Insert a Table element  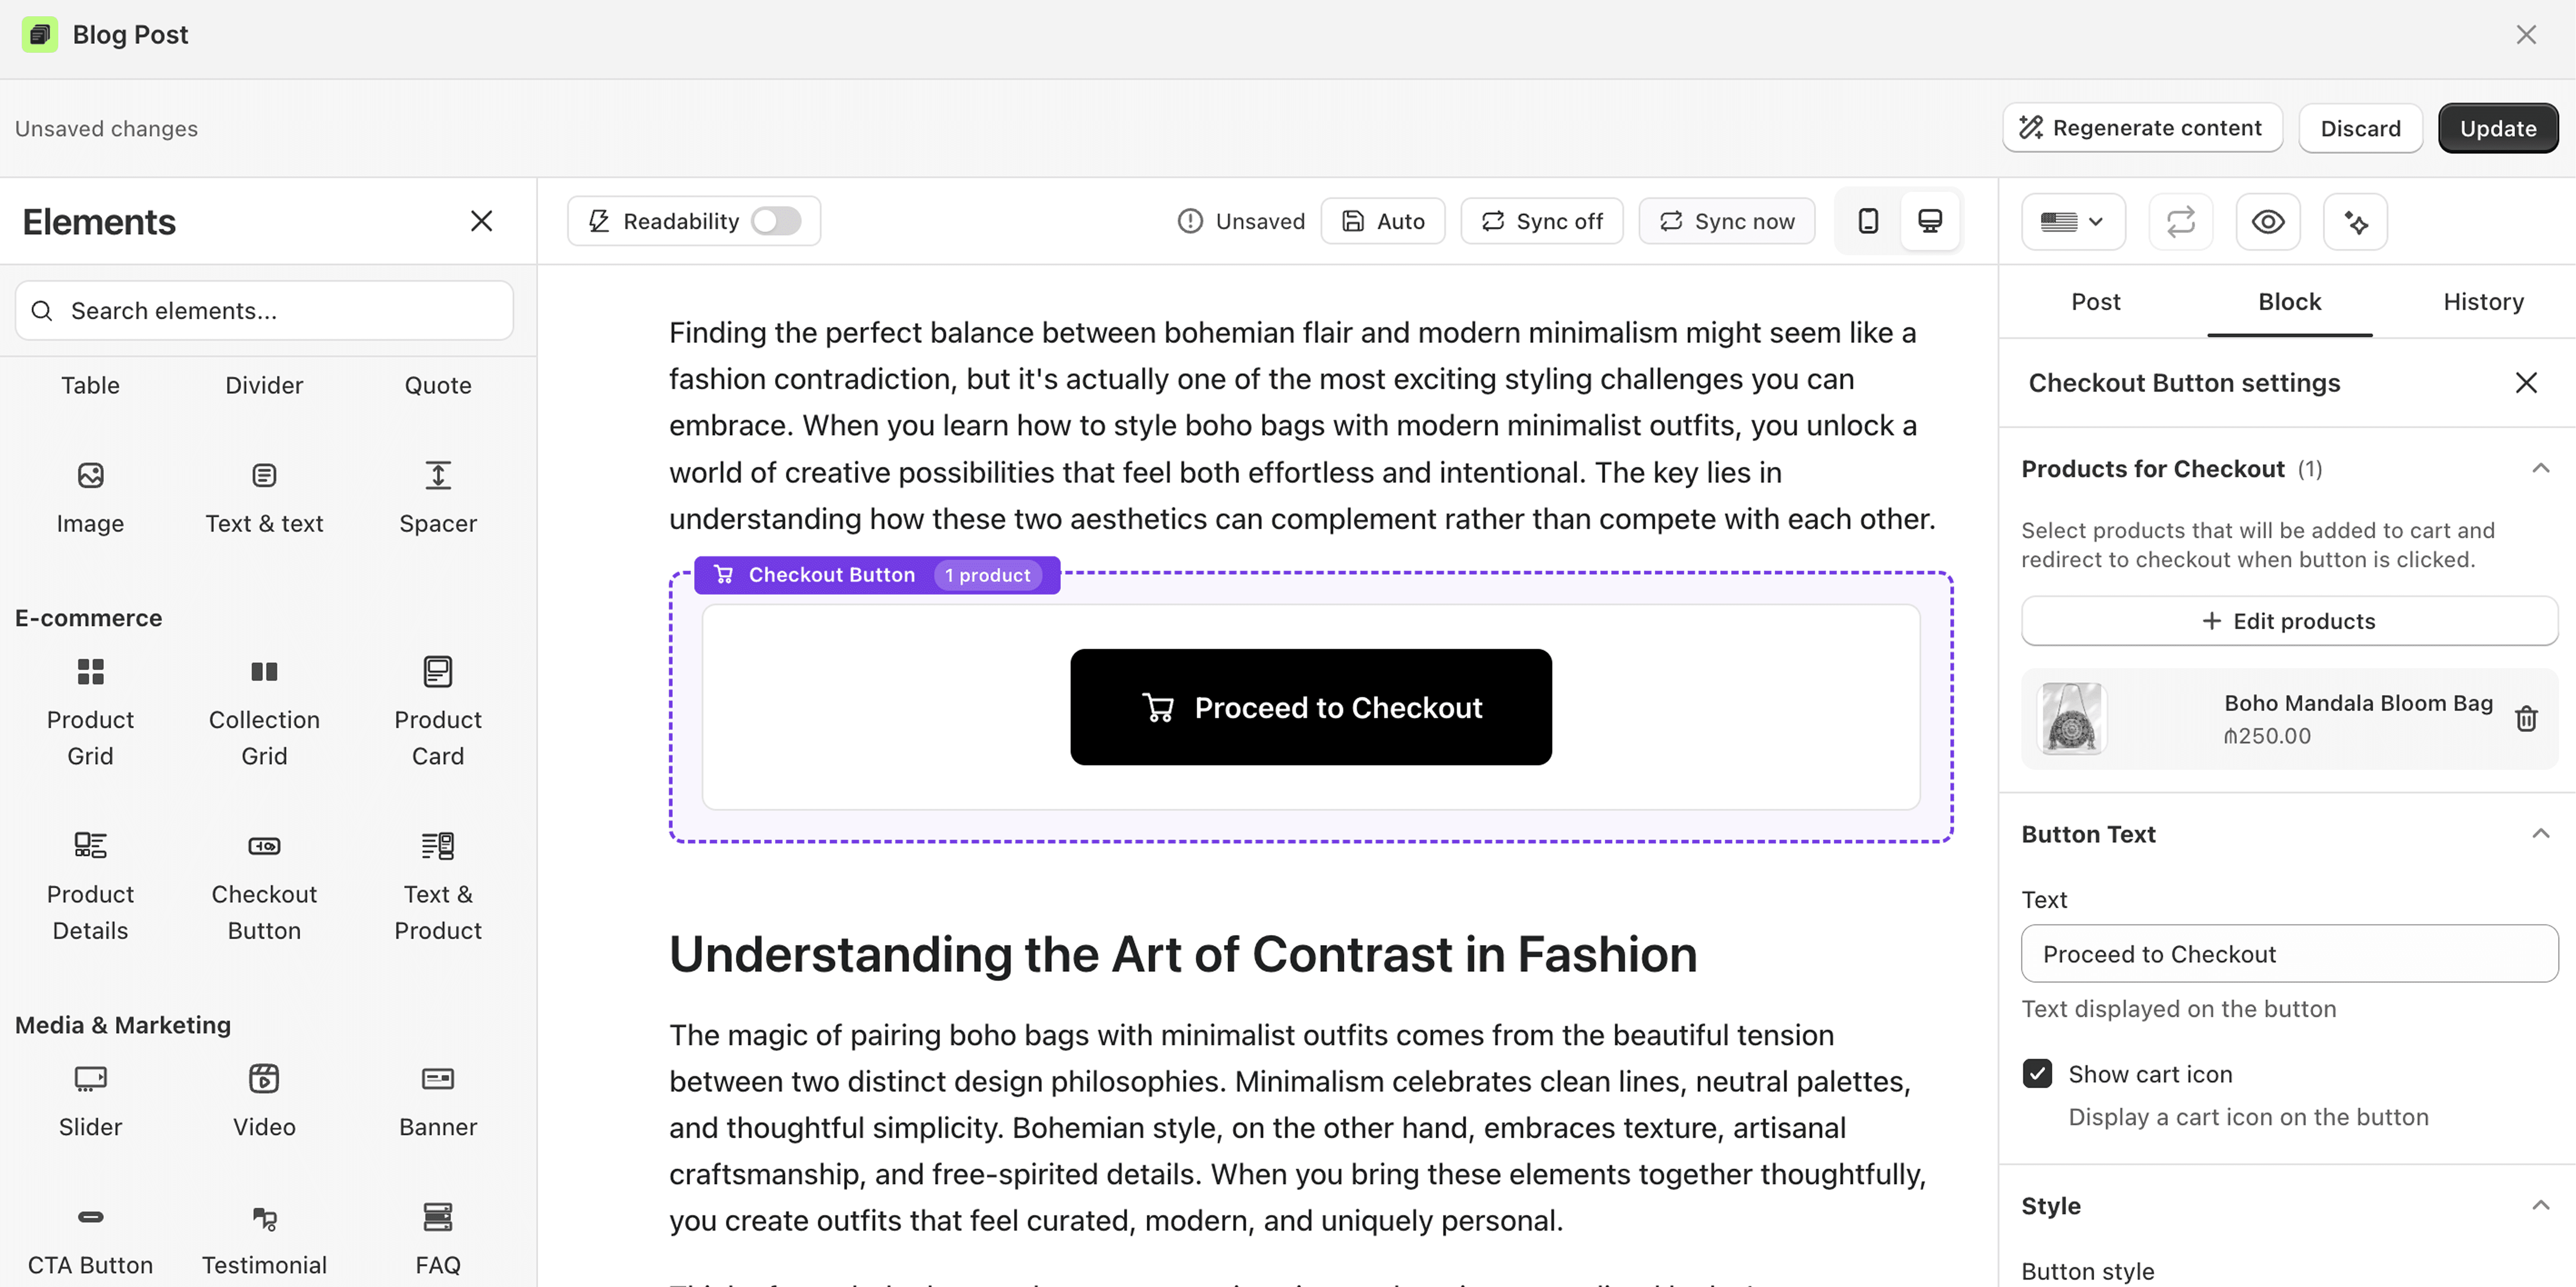point(90,385)
